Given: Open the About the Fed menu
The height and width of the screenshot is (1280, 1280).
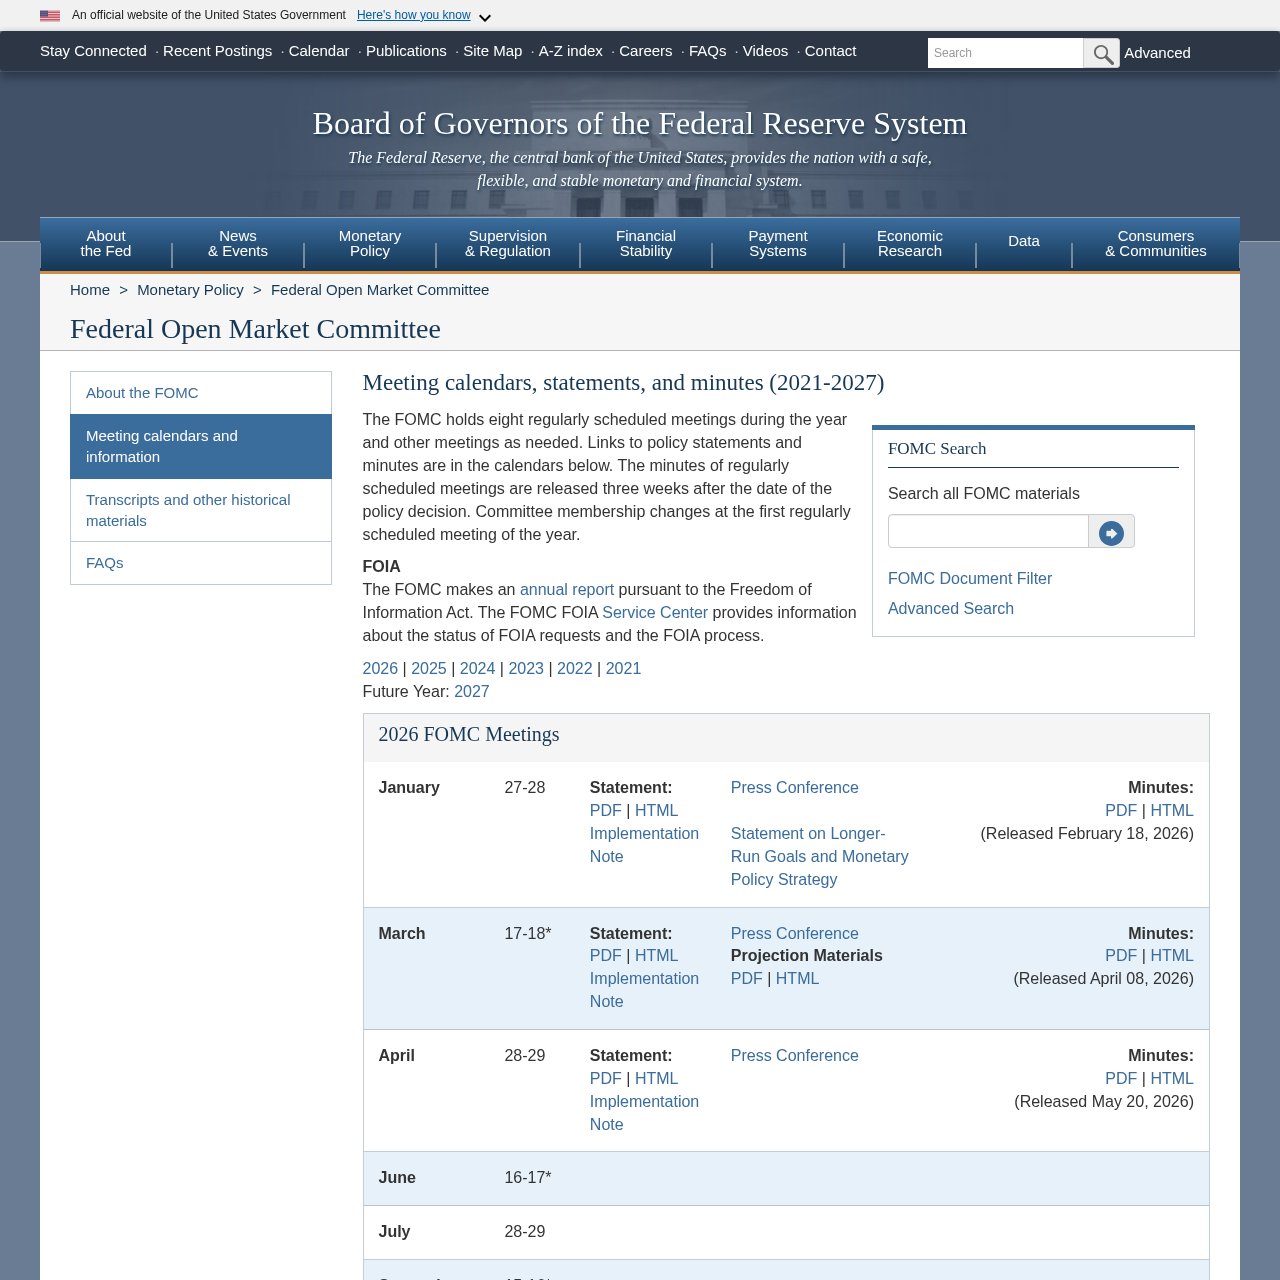Looking at the screenshot, I should (x=106, y=243).
